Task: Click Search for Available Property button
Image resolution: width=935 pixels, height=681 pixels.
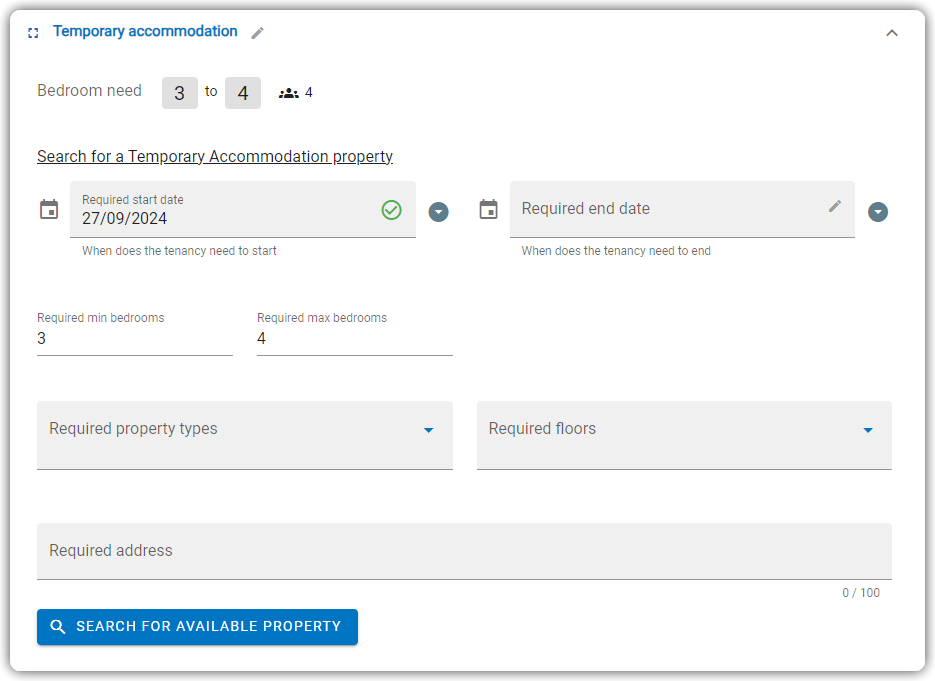Action: 197,627
